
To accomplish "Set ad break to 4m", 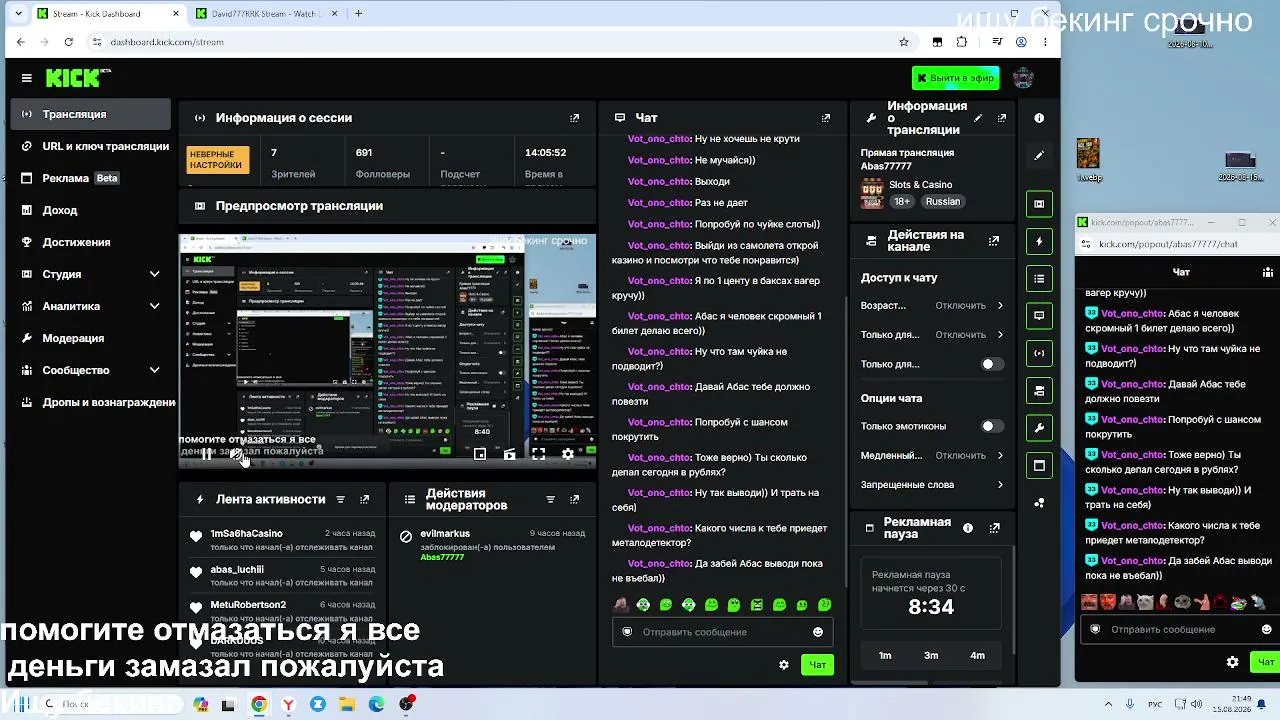I will pos(977,655).
